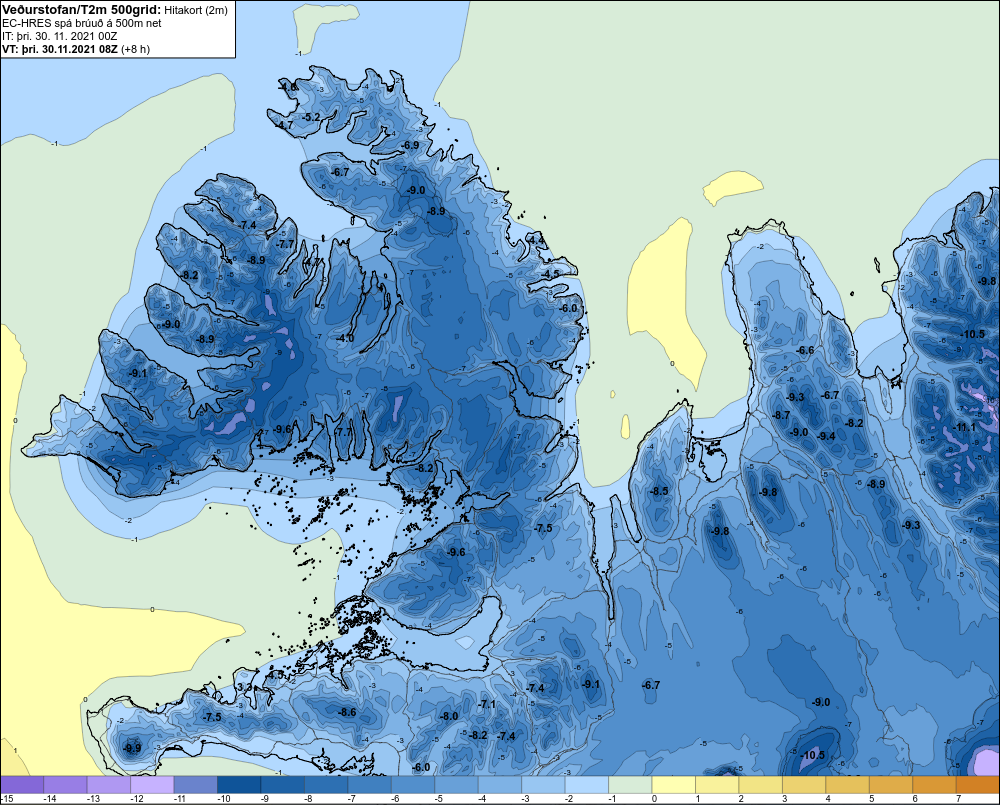
Task: Click the -8.6 temperature label on the map
Action: [347, 712]
